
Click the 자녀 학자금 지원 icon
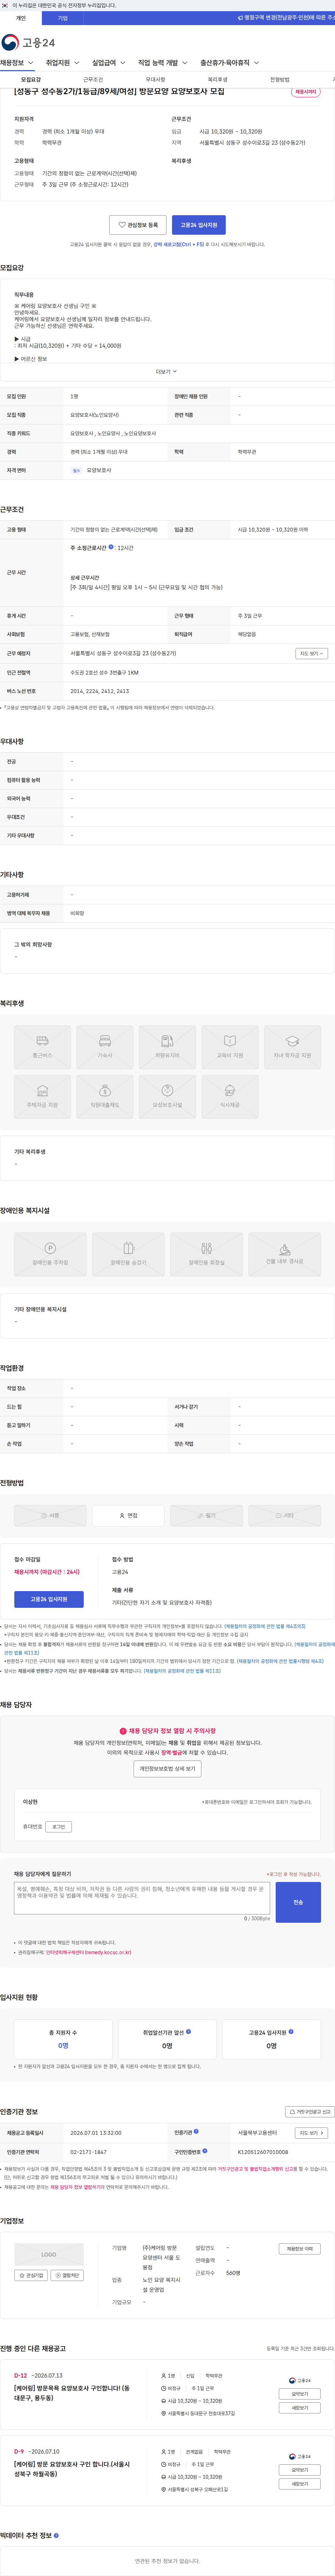tap(292, 1047)
